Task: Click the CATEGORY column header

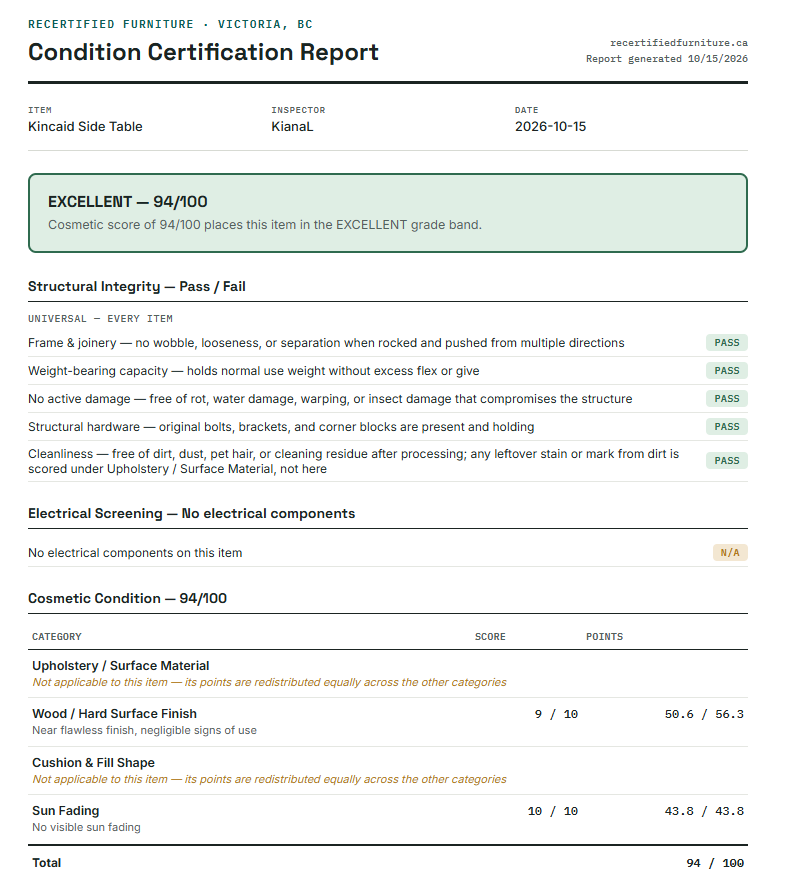Action: tap(57, 637)
